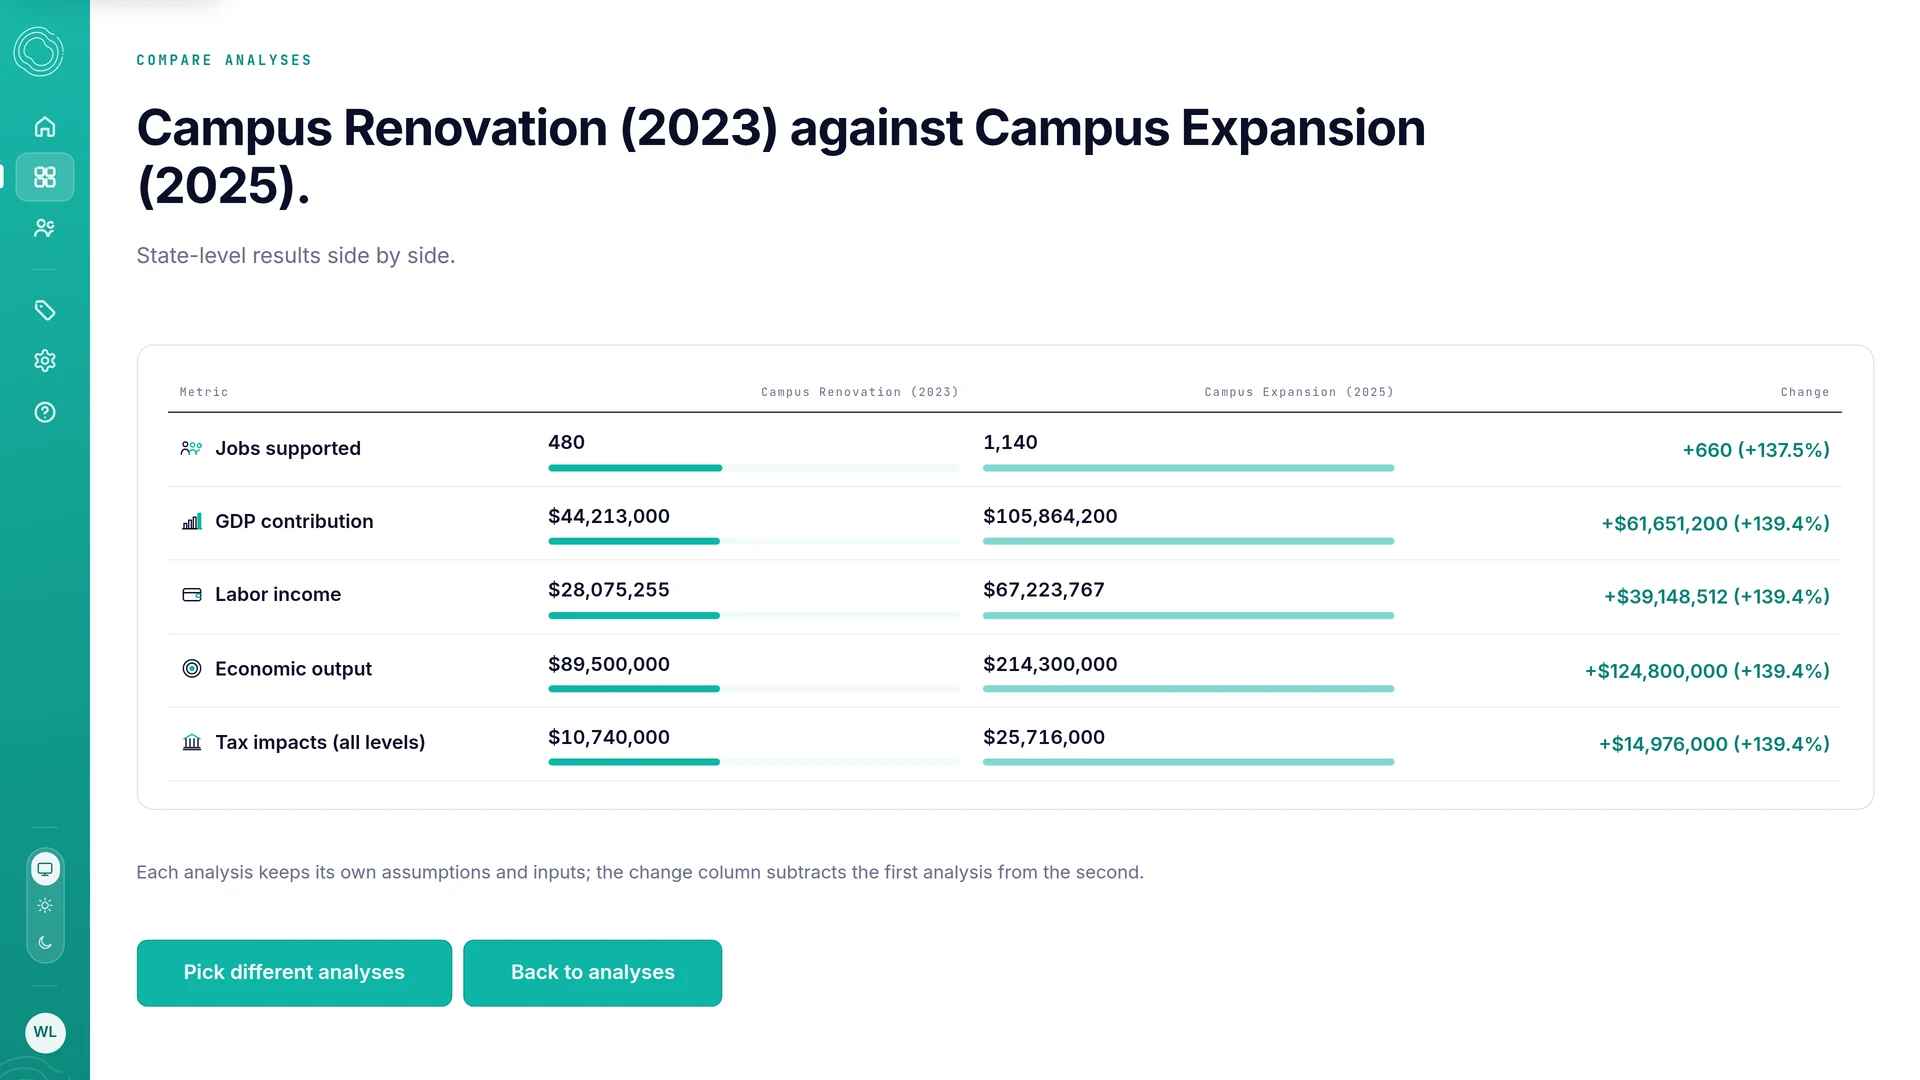Click the Compare Analyses breadcrumb label
Viewport: 1920px width, 1080px height.
[x=224, y=60]
